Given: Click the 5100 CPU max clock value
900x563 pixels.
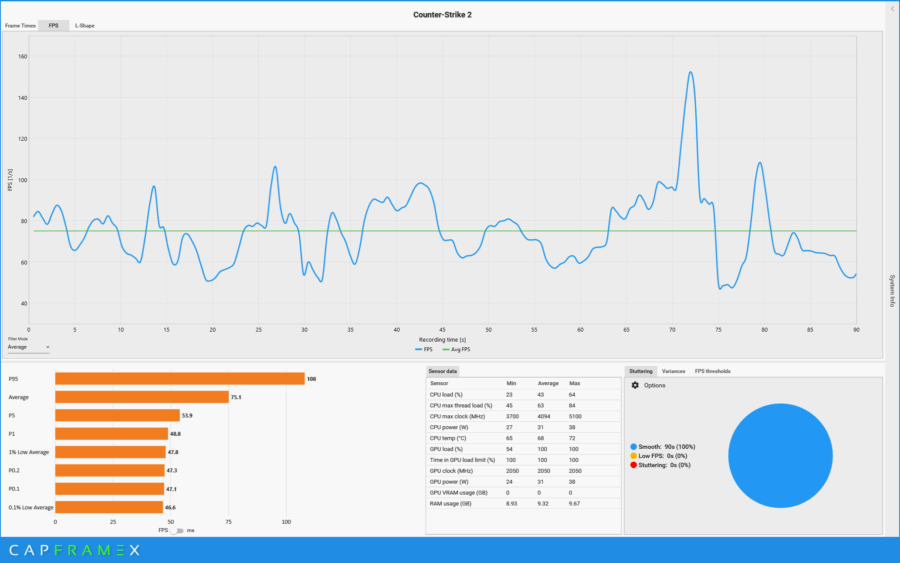Looking at the screenshot, I should click(x=575, y=416).
